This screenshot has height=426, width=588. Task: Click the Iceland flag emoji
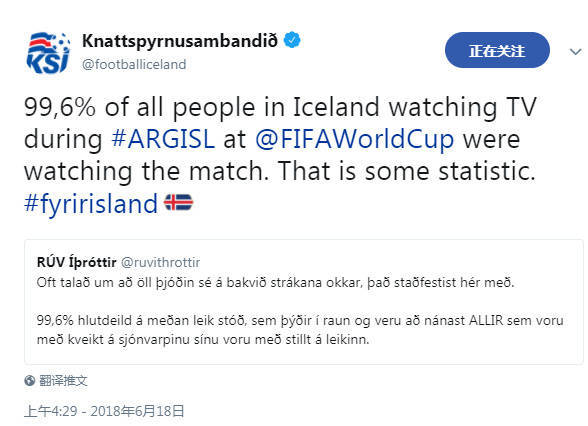tap(178, 202)
